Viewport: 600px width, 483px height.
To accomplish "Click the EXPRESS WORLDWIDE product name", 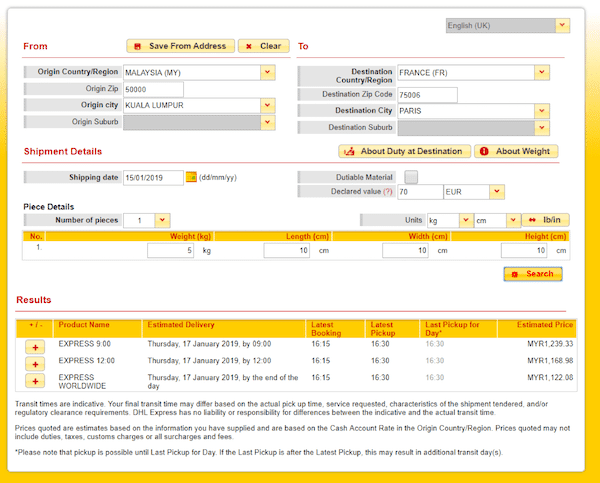I will (82, 382).
